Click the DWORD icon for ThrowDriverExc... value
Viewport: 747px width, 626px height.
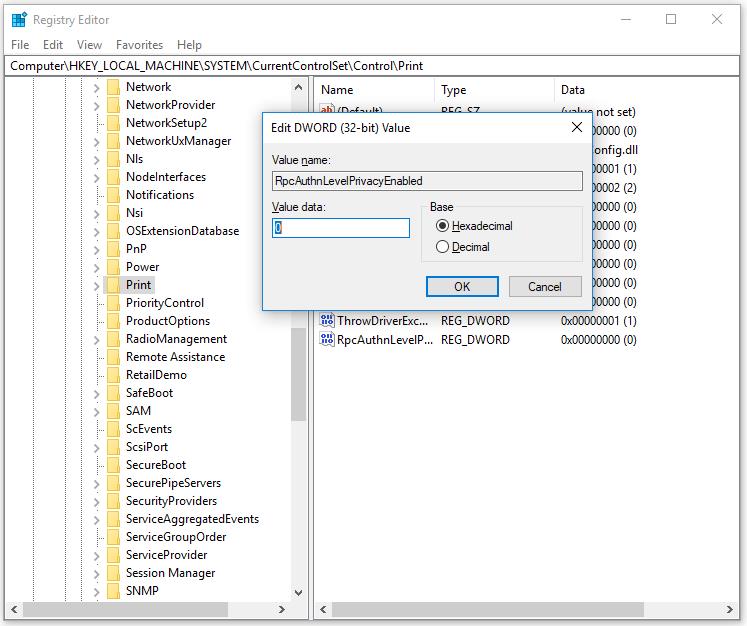point(327,321)
